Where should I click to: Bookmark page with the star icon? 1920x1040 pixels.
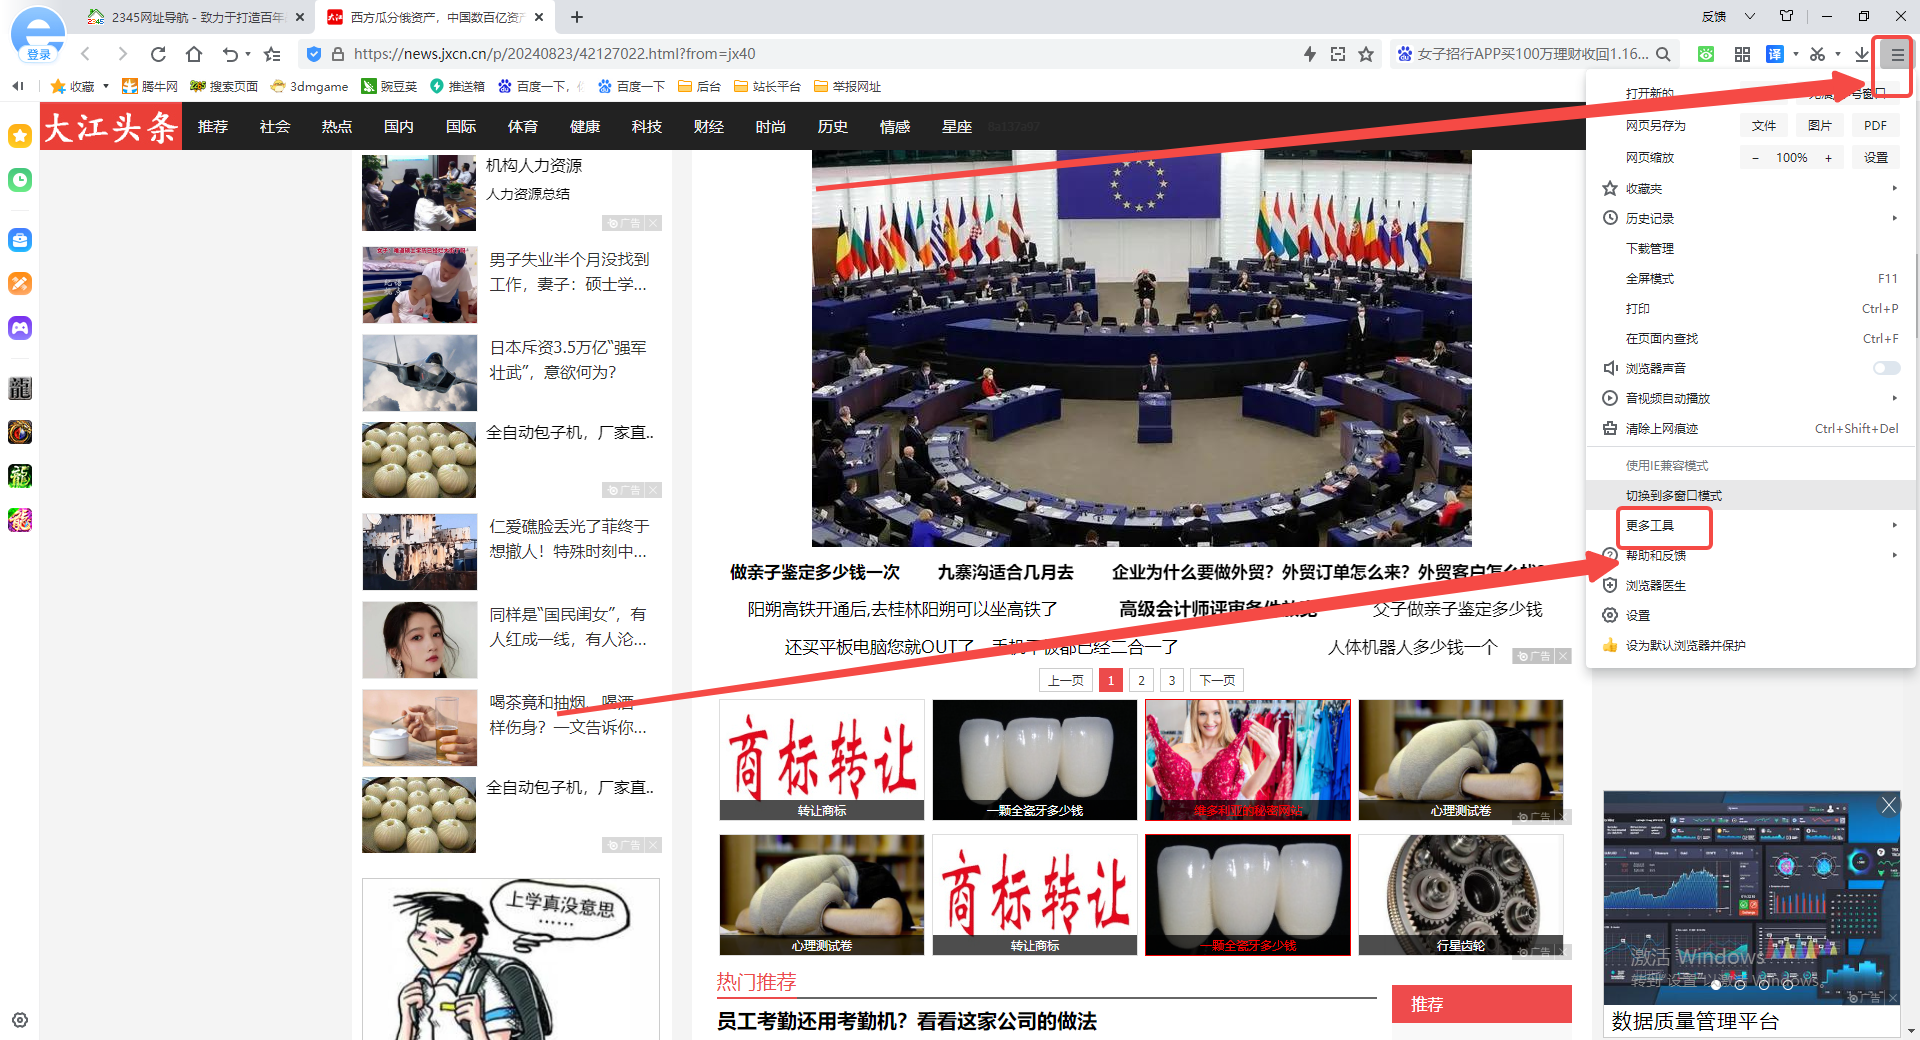tap(1366, 54)
